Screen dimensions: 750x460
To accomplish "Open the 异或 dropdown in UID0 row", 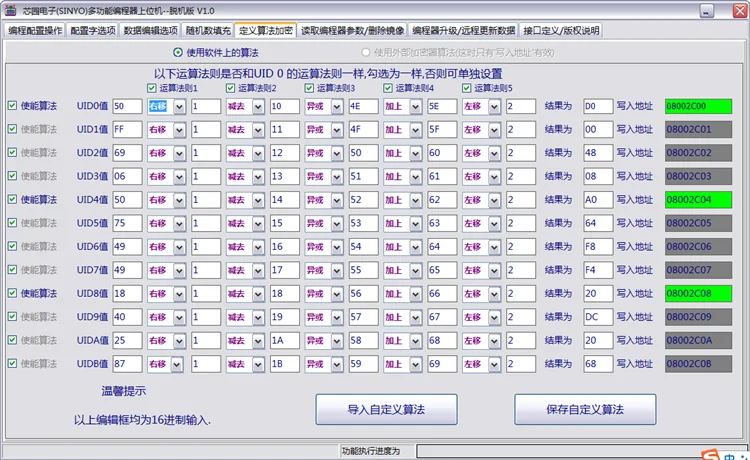I will [337, 107].
